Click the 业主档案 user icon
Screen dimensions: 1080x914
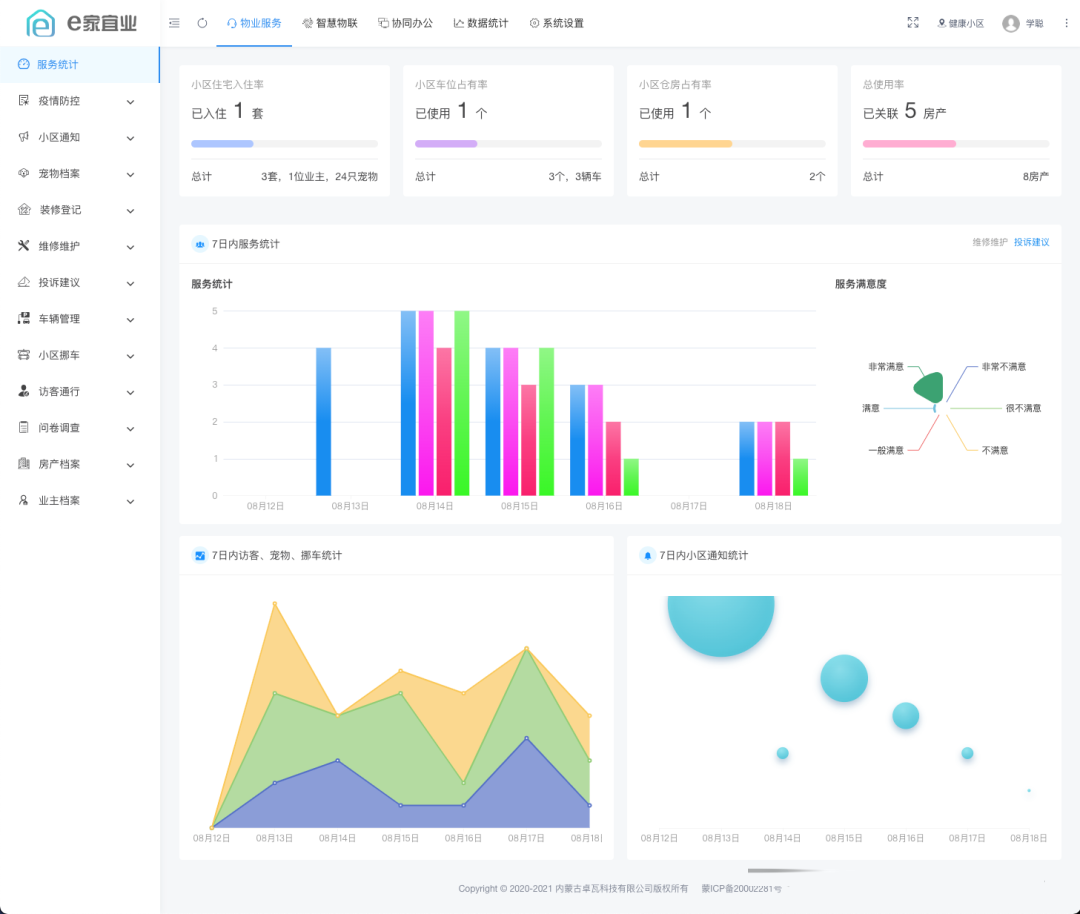pyautogui.click(x=23, y=500)
